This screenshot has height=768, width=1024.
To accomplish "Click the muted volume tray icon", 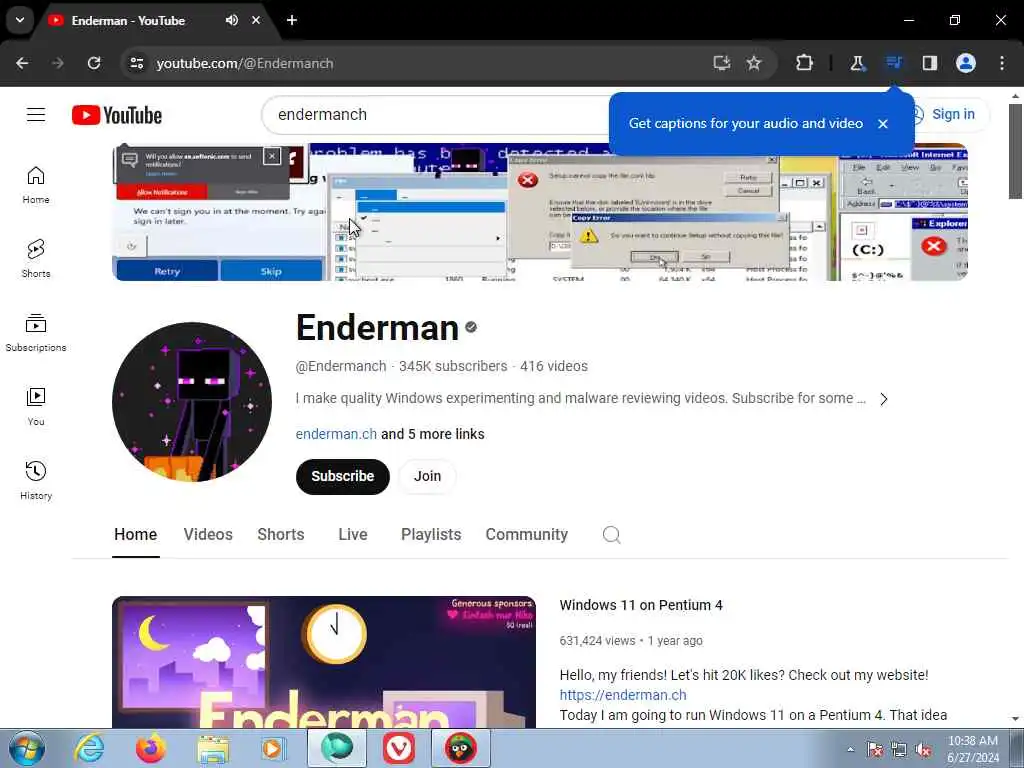I will (x=923, y=749).
